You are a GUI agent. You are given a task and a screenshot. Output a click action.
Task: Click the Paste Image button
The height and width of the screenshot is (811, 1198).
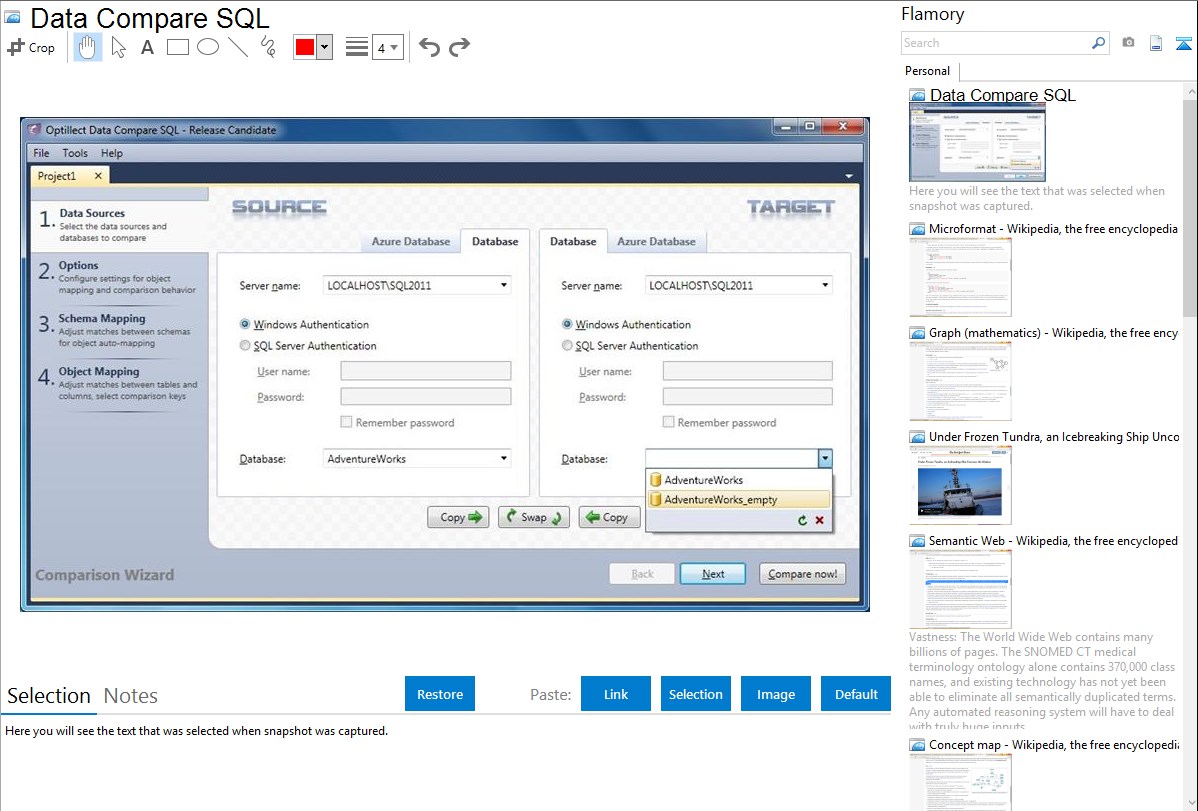775,694
